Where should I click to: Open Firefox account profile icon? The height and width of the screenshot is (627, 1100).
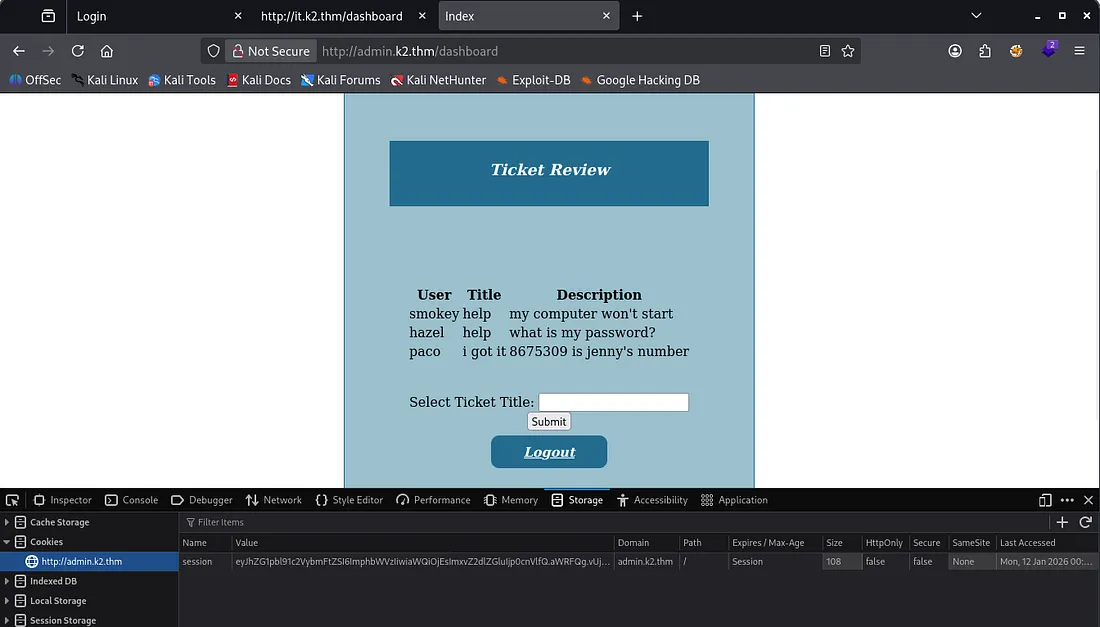coord(955,51)
